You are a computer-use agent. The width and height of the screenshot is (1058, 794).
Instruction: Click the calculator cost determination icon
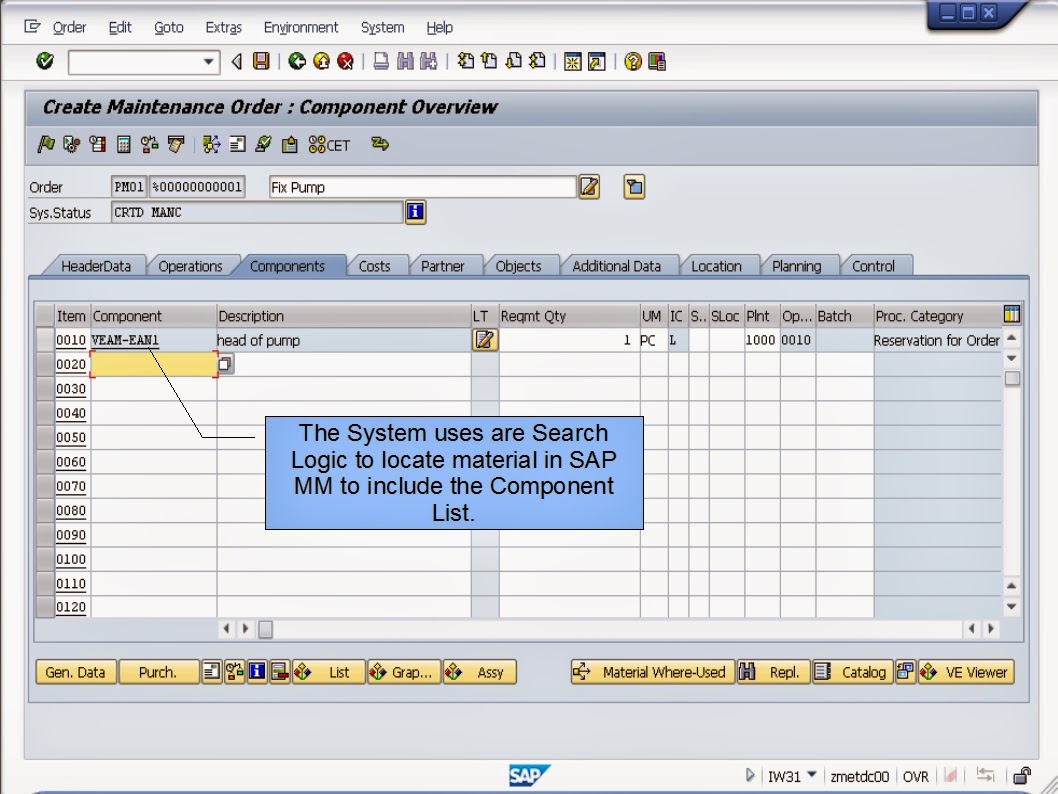122,145
